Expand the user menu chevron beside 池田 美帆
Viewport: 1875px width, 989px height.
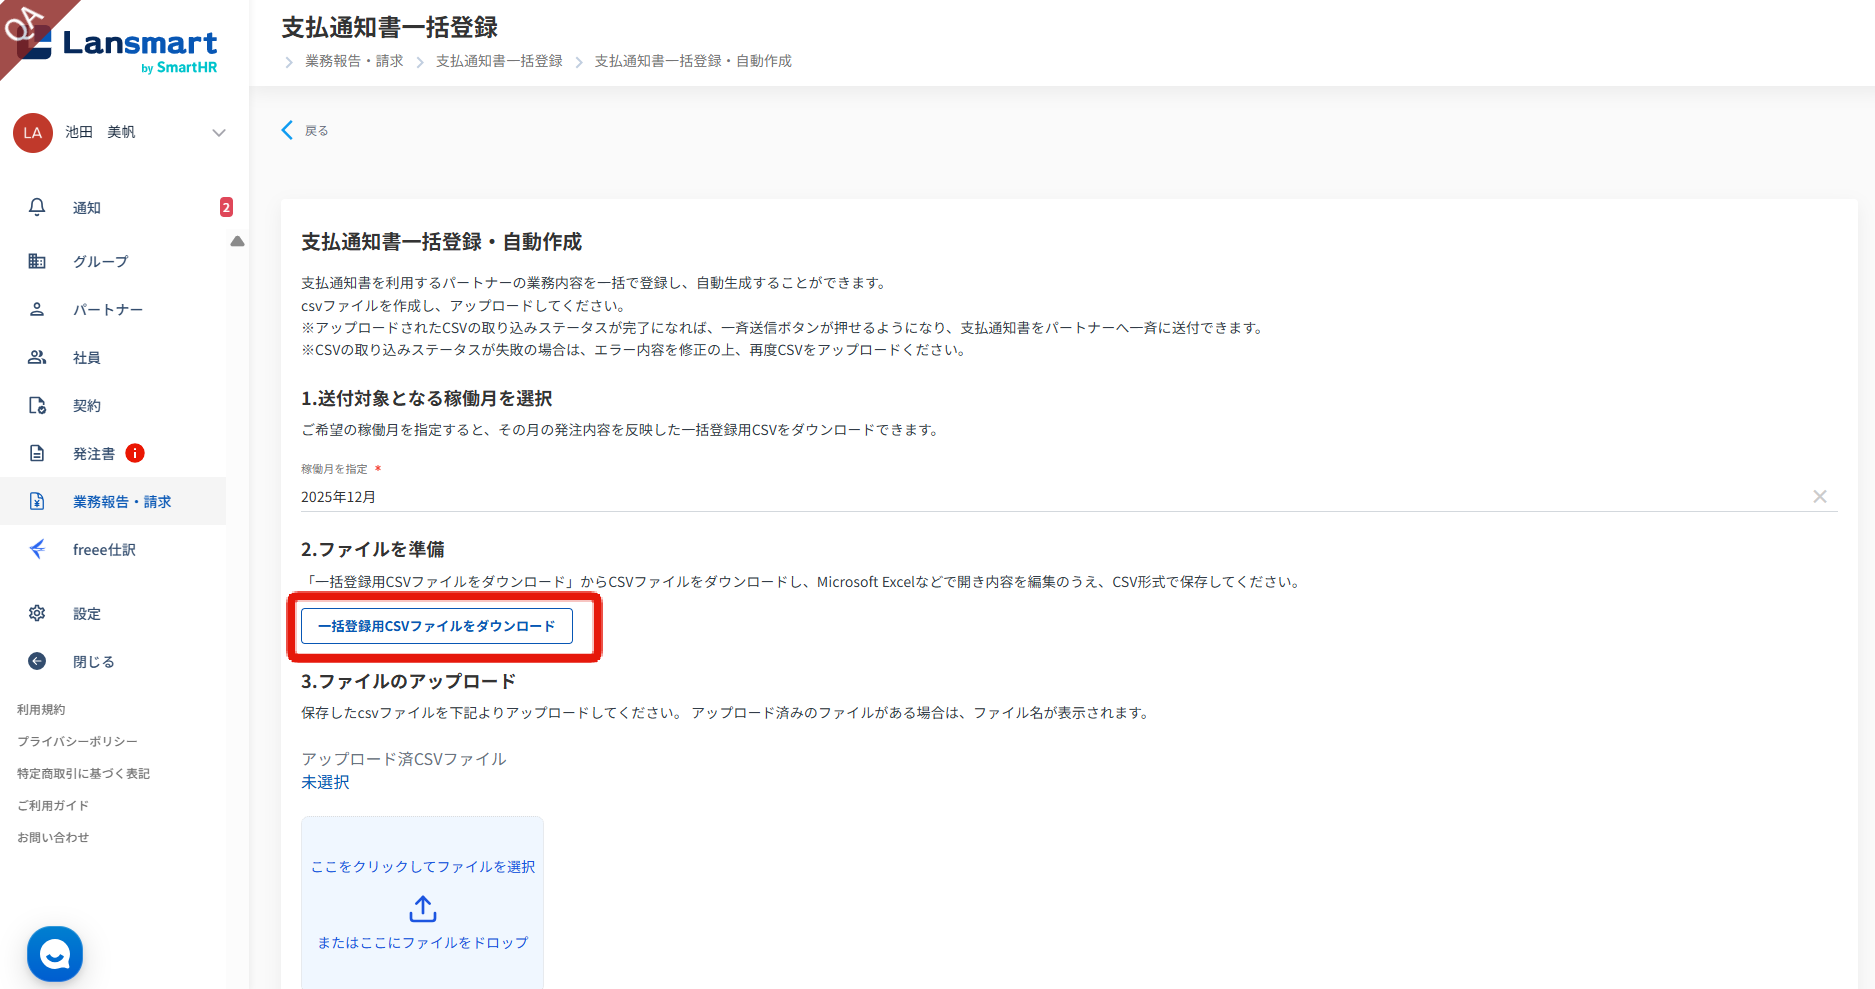click(219, 133)
